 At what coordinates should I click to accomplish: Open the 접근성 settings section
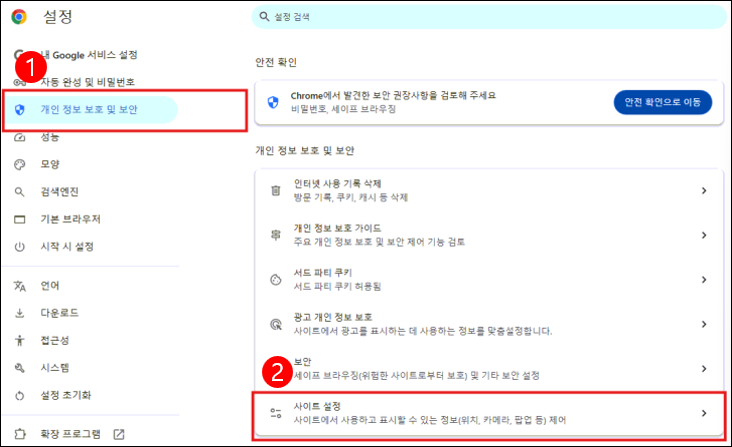(x=54, y=340)
